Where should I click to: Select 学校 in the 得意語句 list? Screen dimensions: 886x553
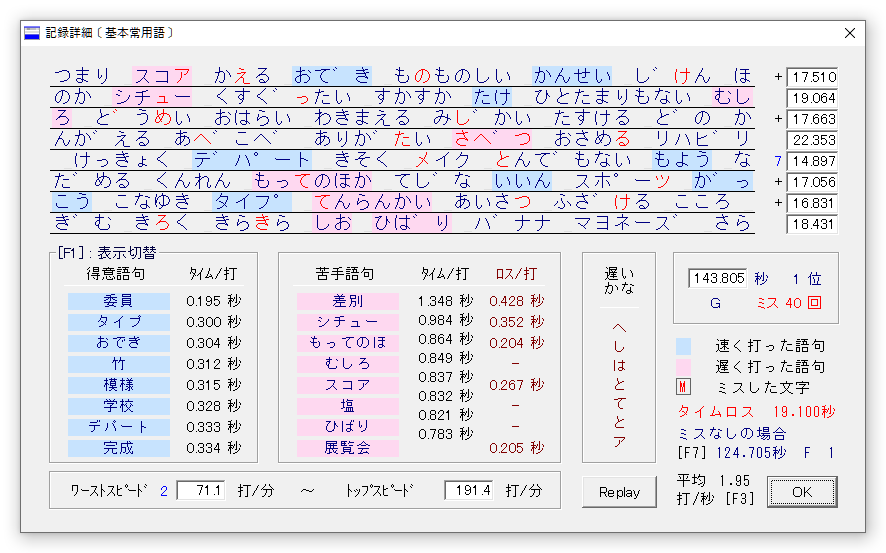(x=119, y=406)
